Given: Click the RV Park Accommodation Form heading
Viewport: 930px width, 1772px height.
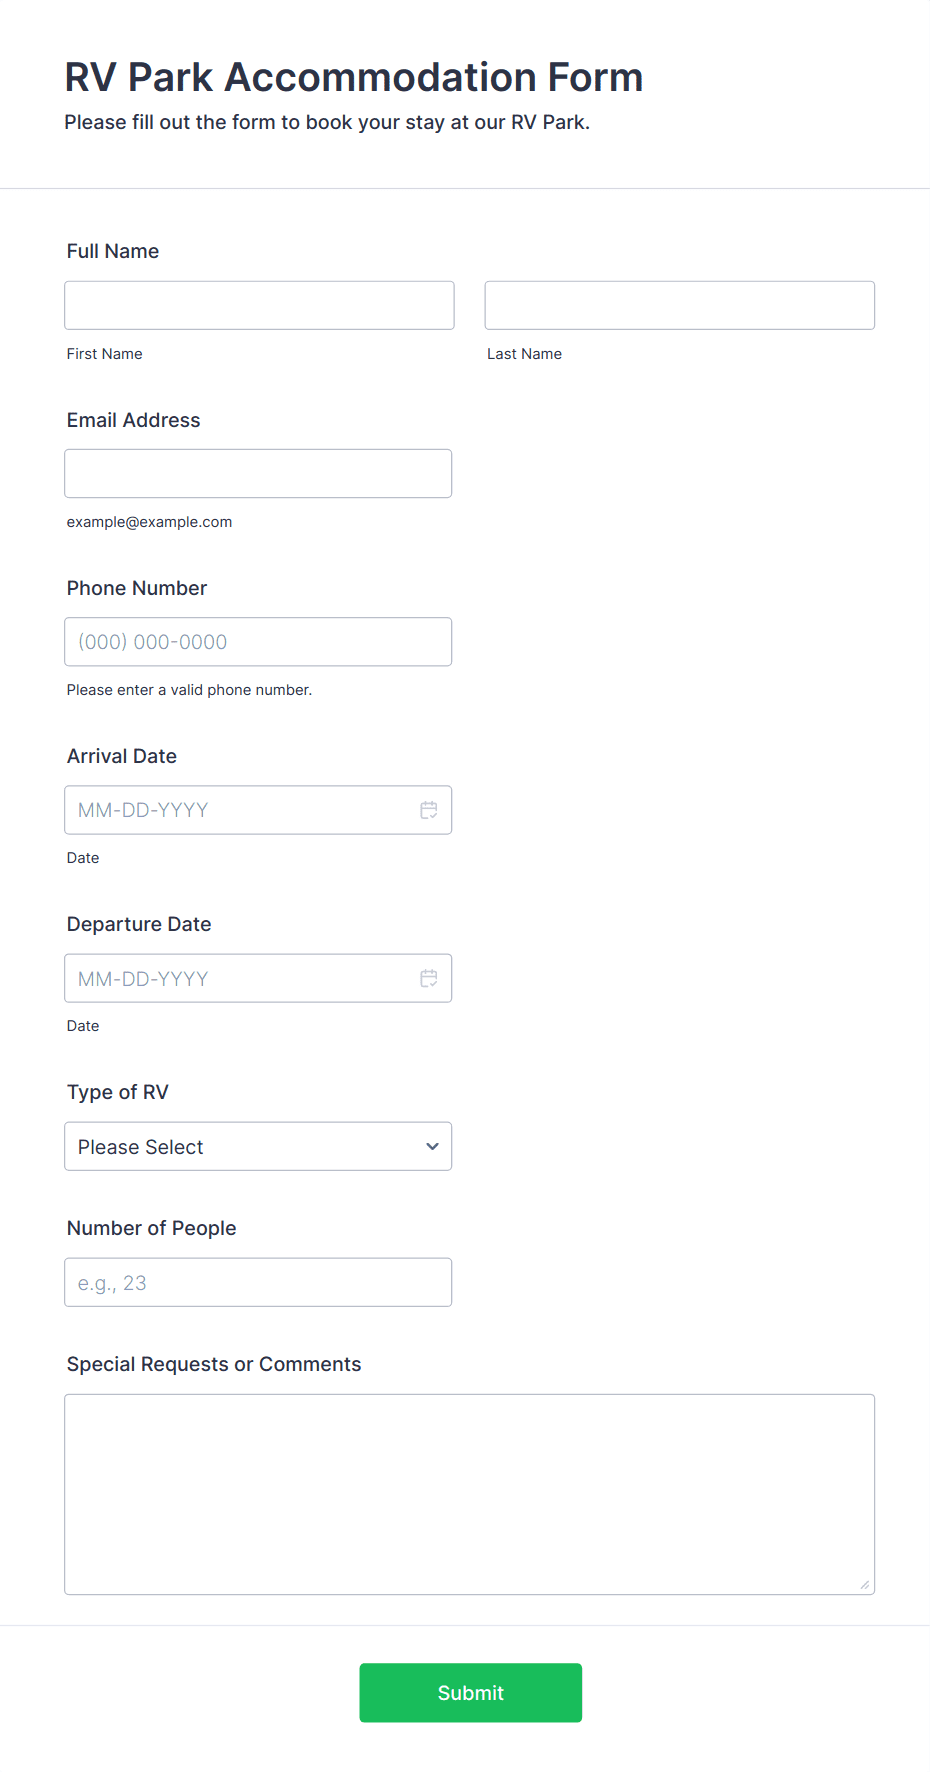Looking at the screenshot, I should click(x=354, y=77).
